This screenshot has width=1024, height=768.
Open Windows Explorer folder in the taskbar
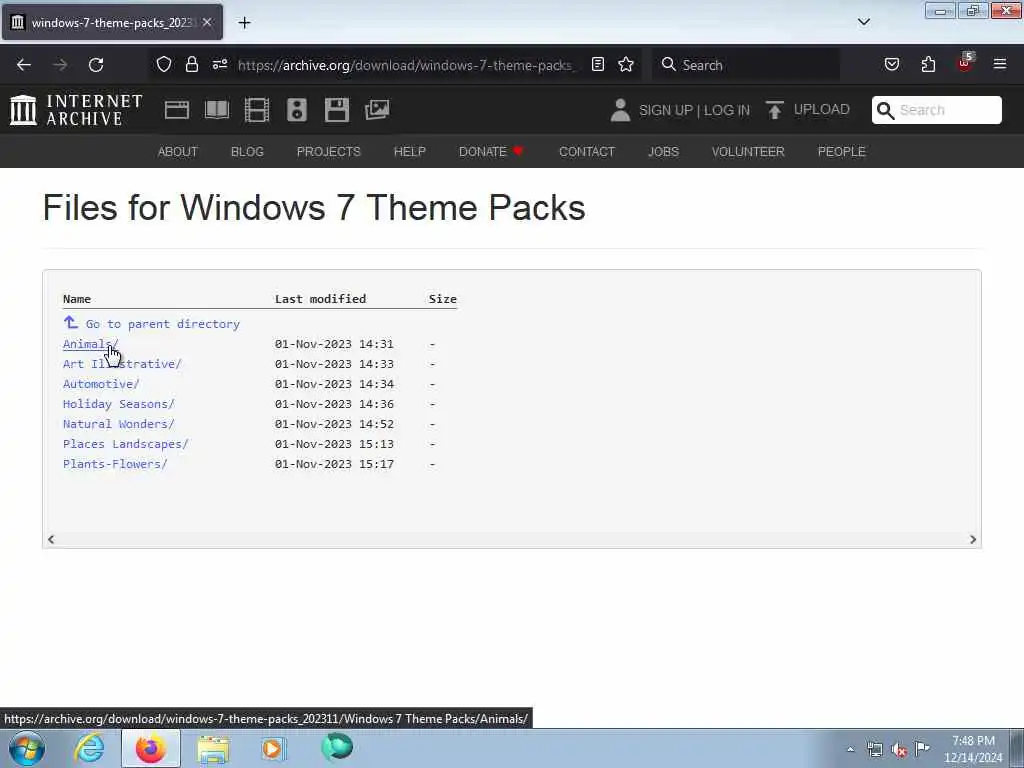213,749
